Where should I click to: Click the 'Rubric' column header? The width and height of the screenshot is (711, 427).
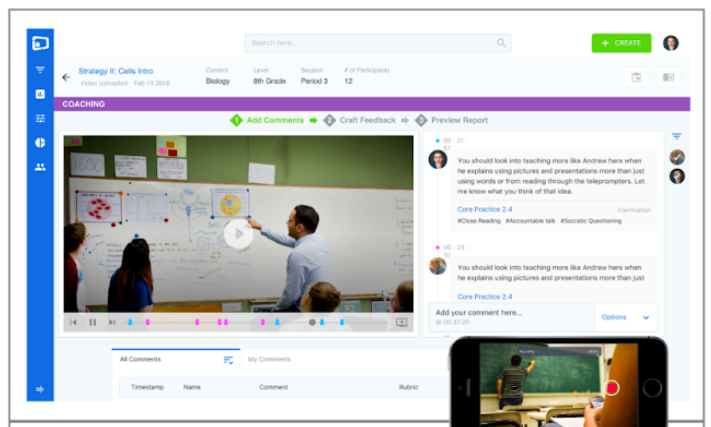point(409,387)
